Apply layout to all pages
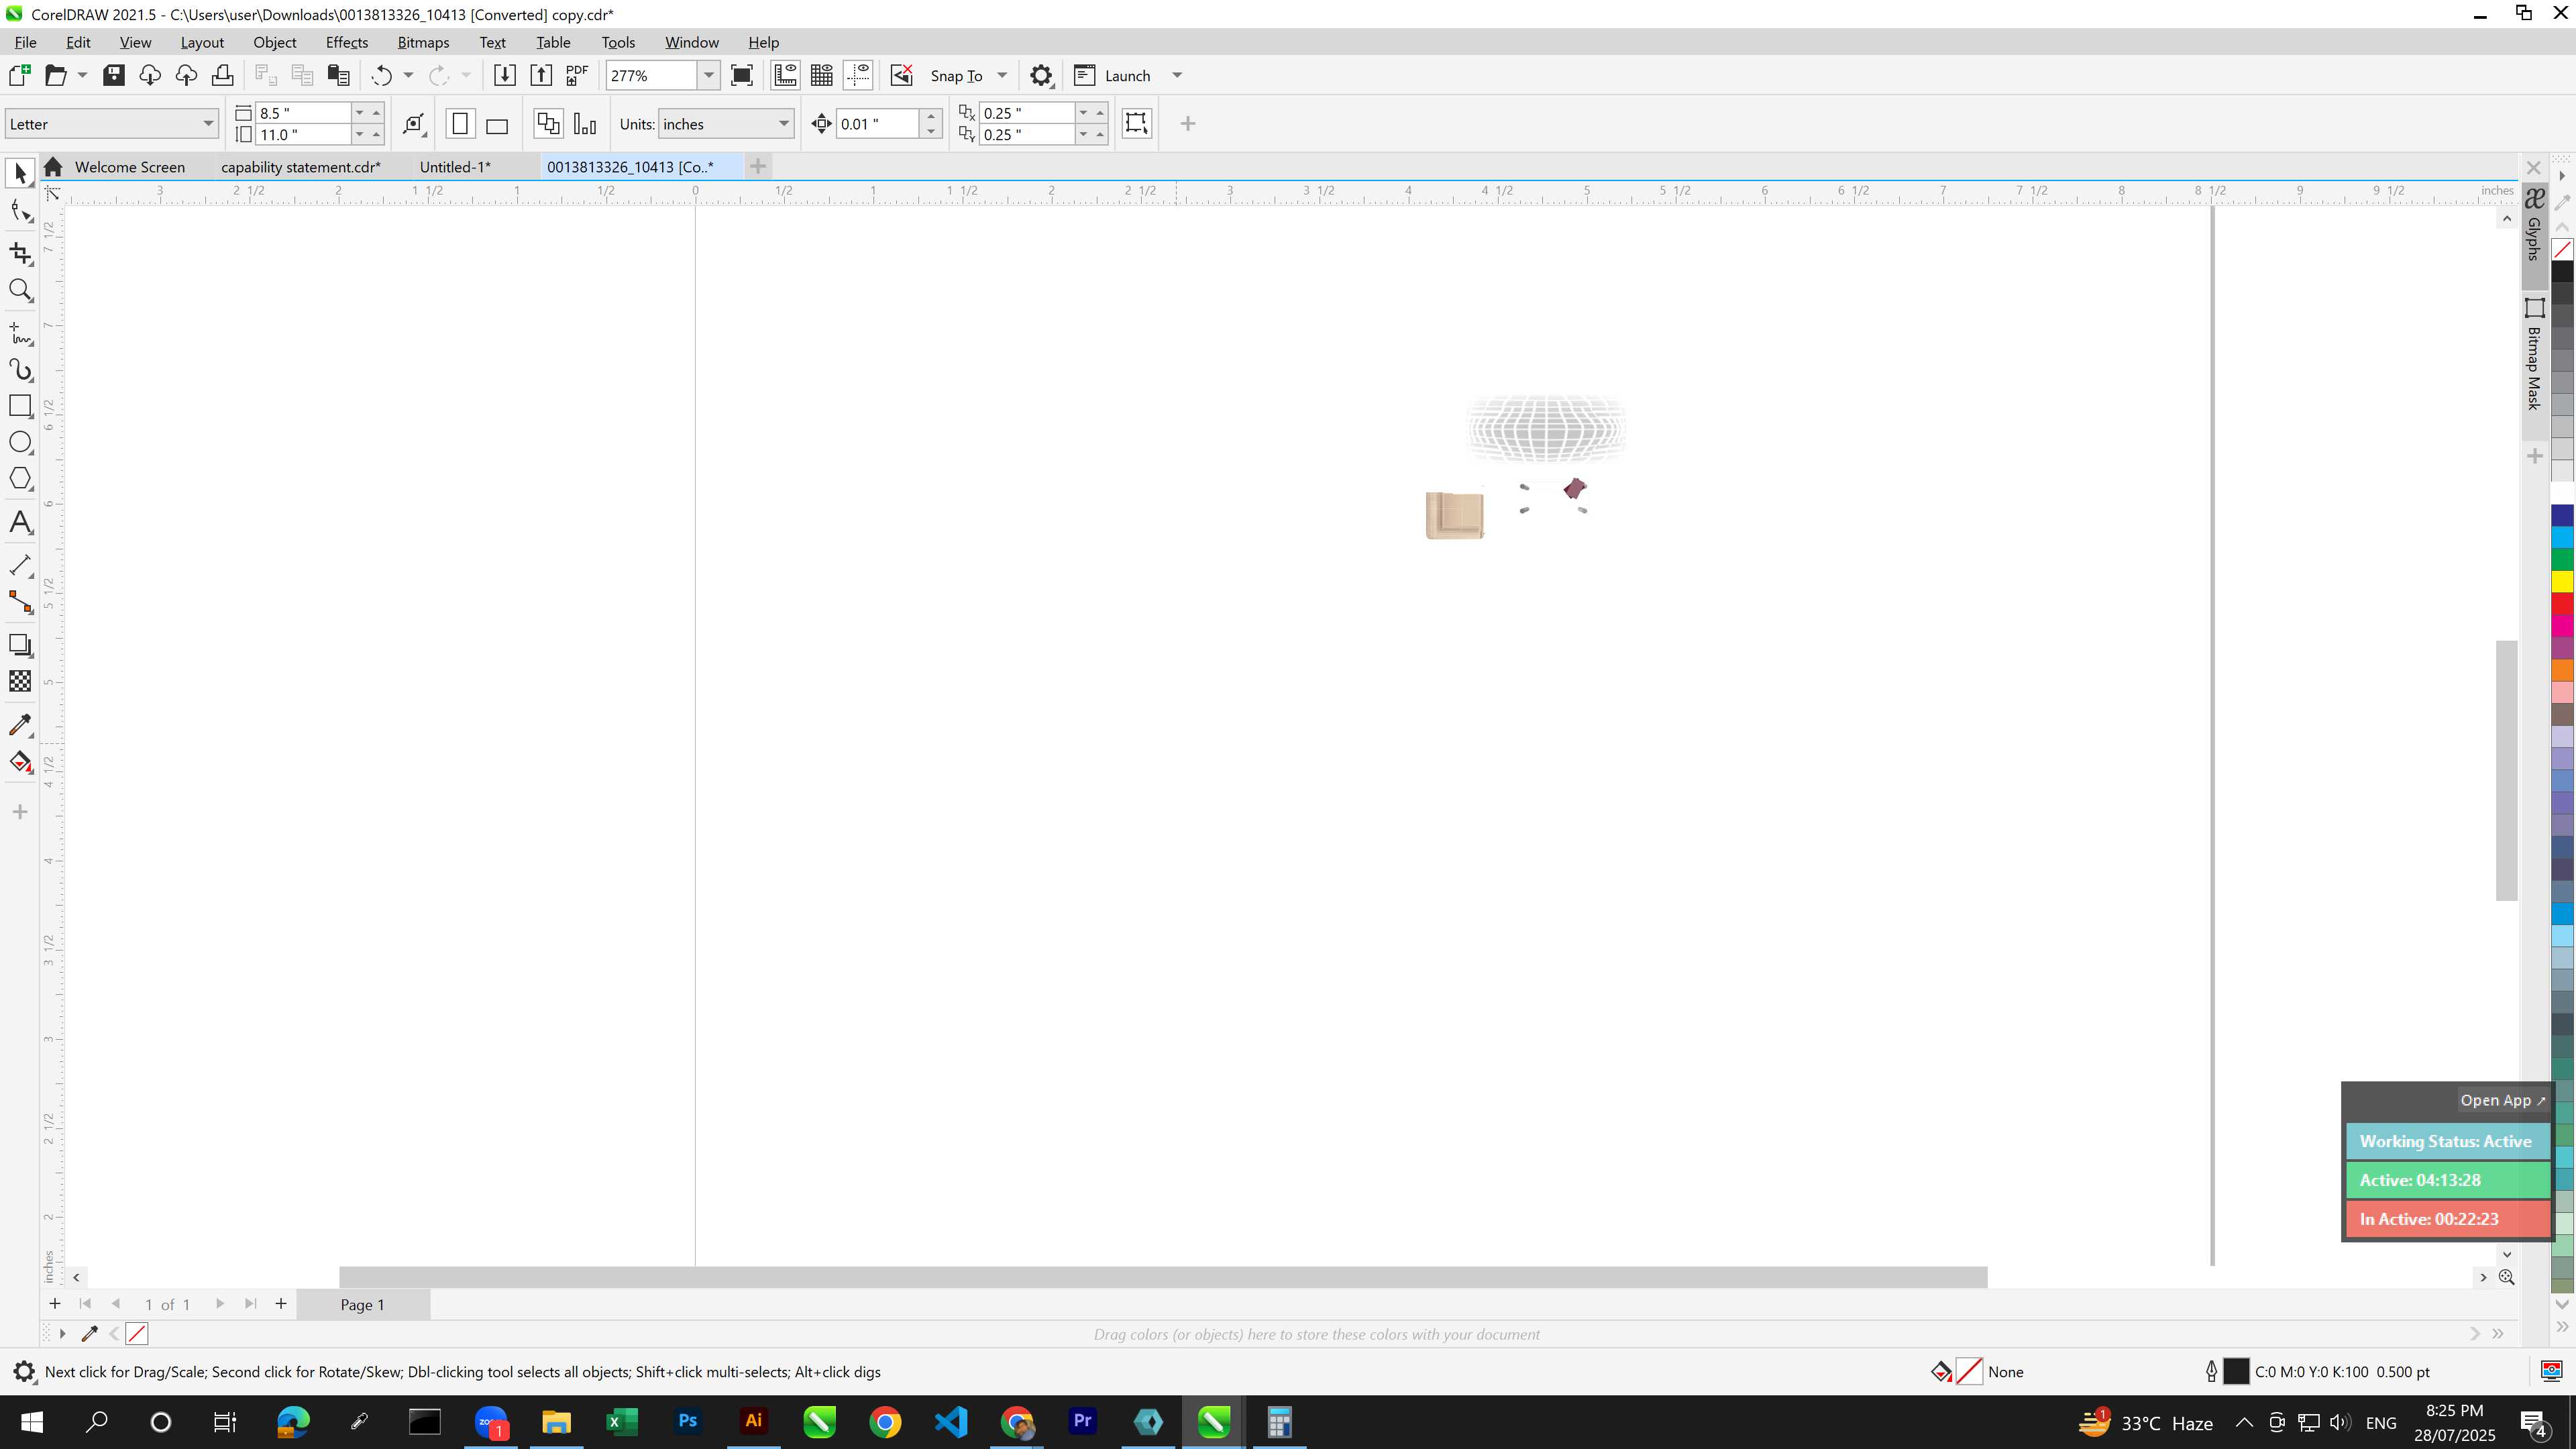 pyautogui.click(x=548, y=124)
